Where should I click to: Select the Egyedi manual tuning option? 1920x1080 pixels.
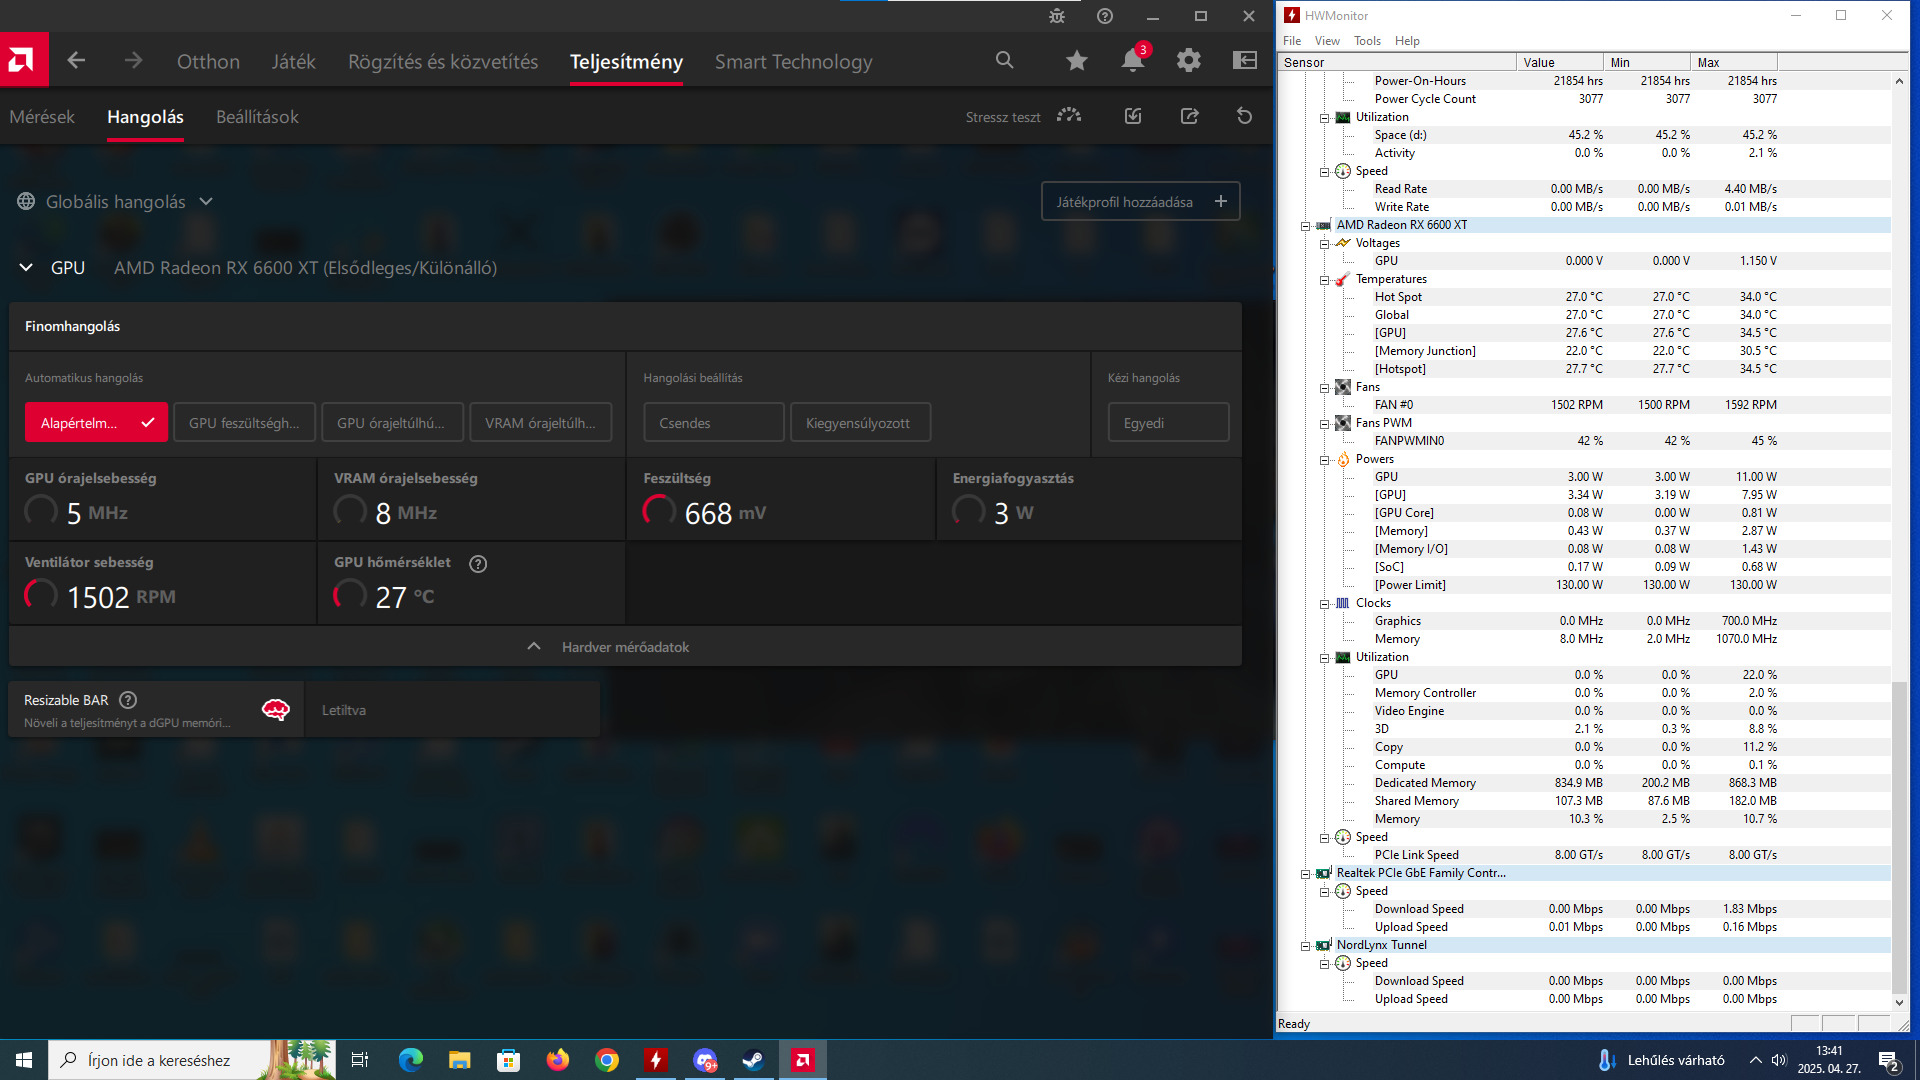click(1167, 423)
